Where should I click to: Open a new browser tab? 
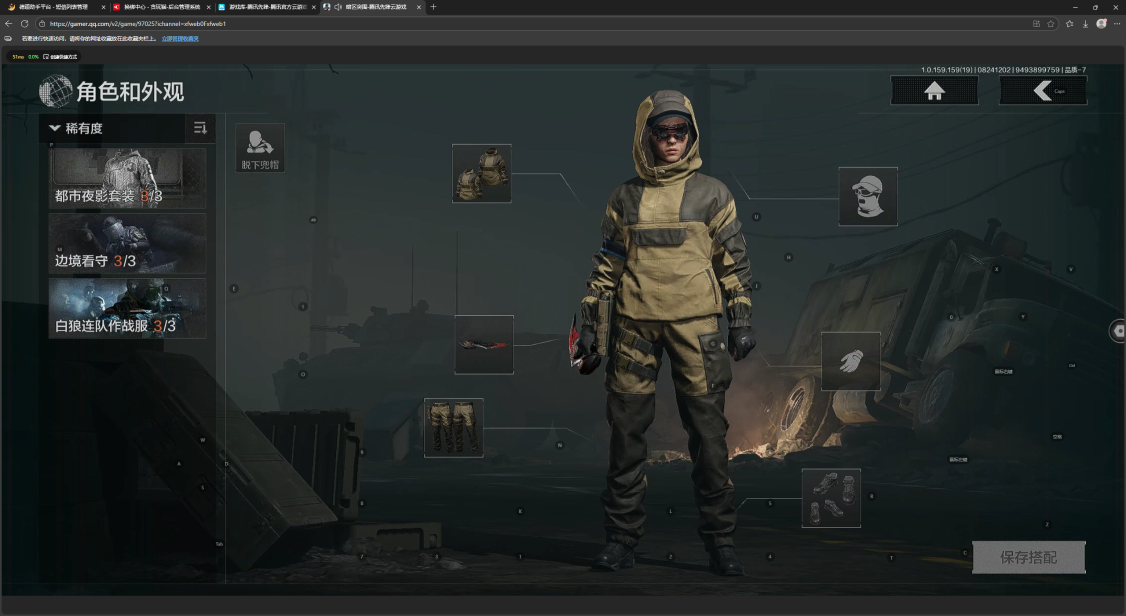coord(433,6)
